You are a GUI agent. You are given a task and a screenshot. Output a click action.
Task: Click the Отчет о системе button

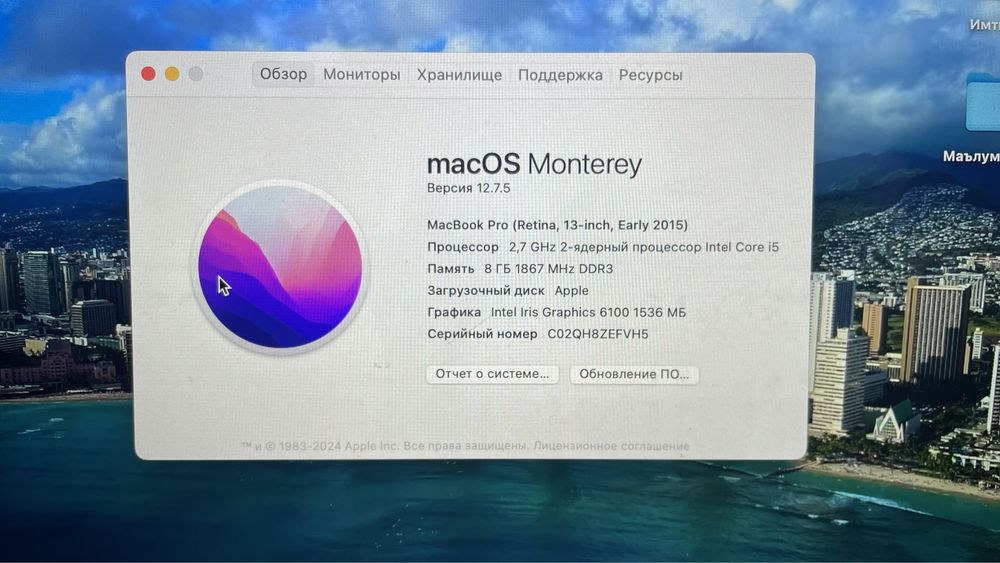pos(492,374)
